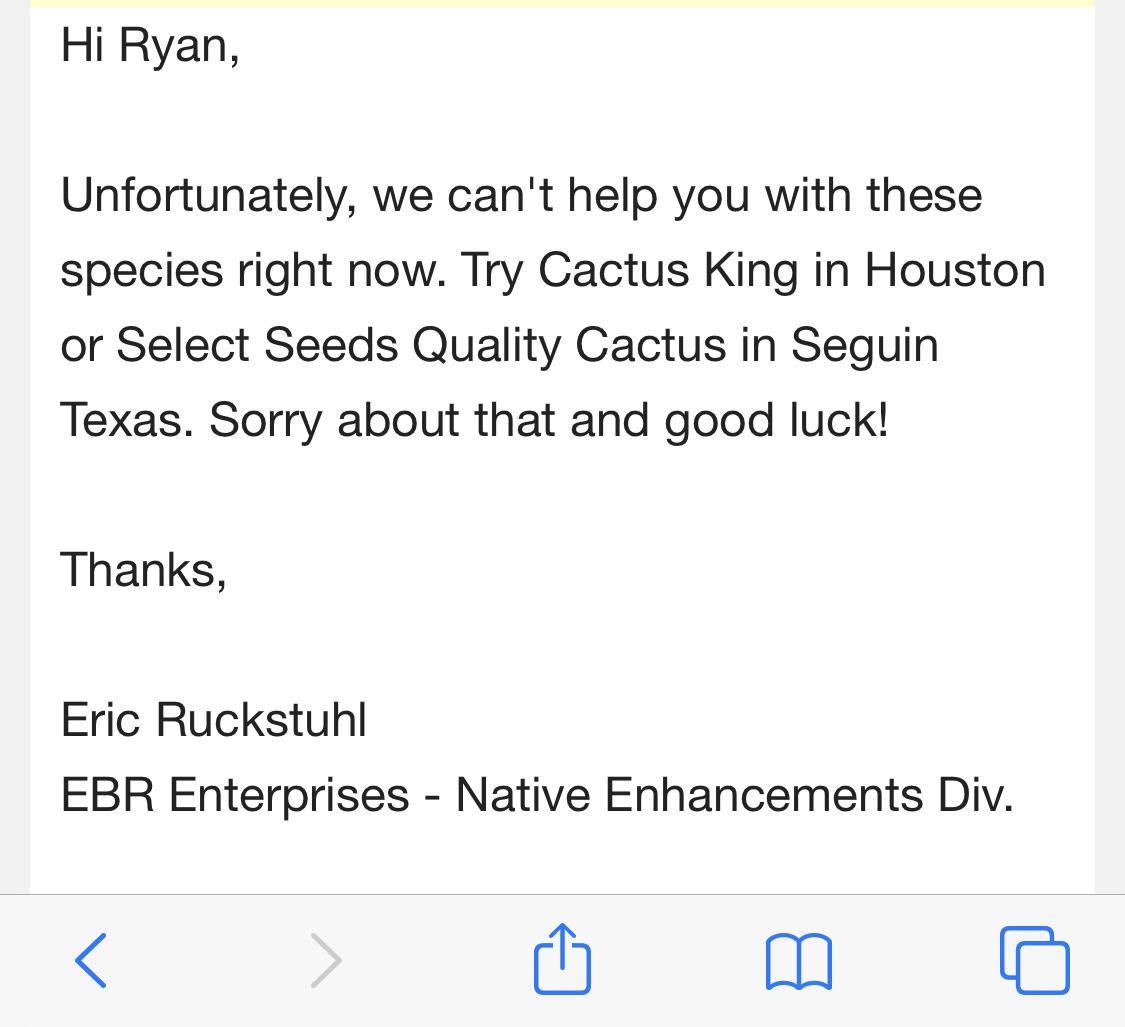1125x1027 pixels.
Task: Open the share sheet icon
Action: (562, 959)
